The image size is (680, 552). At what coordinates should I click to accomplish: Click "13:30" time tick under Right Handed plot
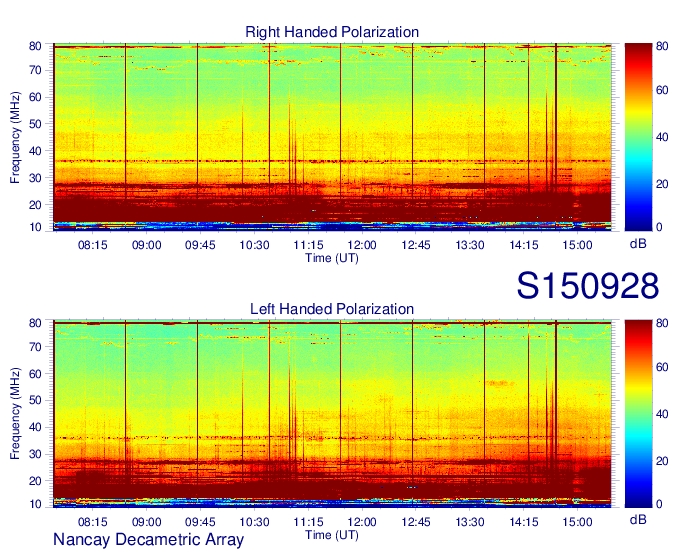pos(470,245)
